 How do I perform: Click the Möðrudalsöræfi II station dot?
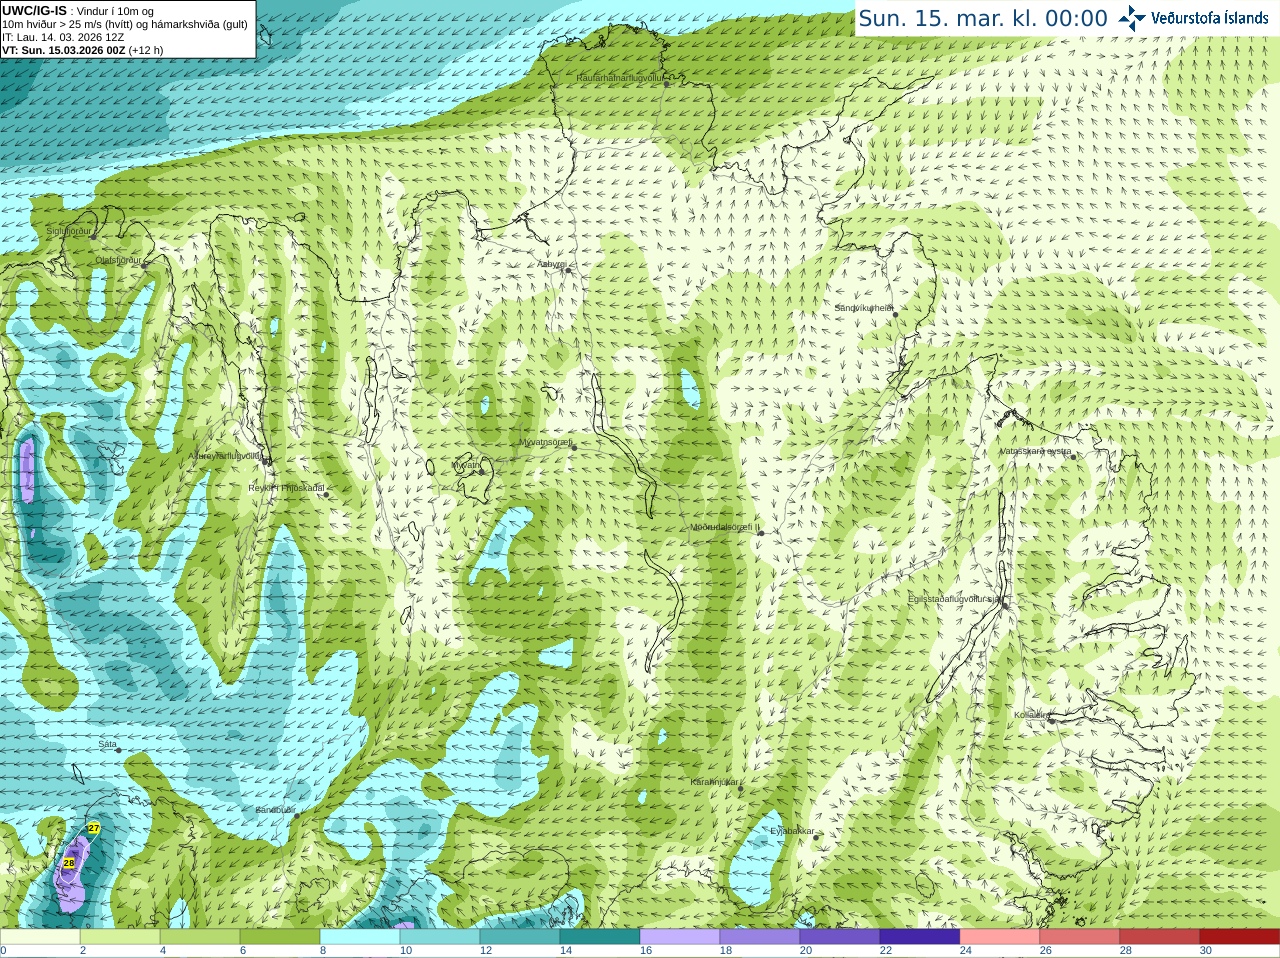point(761,533)
